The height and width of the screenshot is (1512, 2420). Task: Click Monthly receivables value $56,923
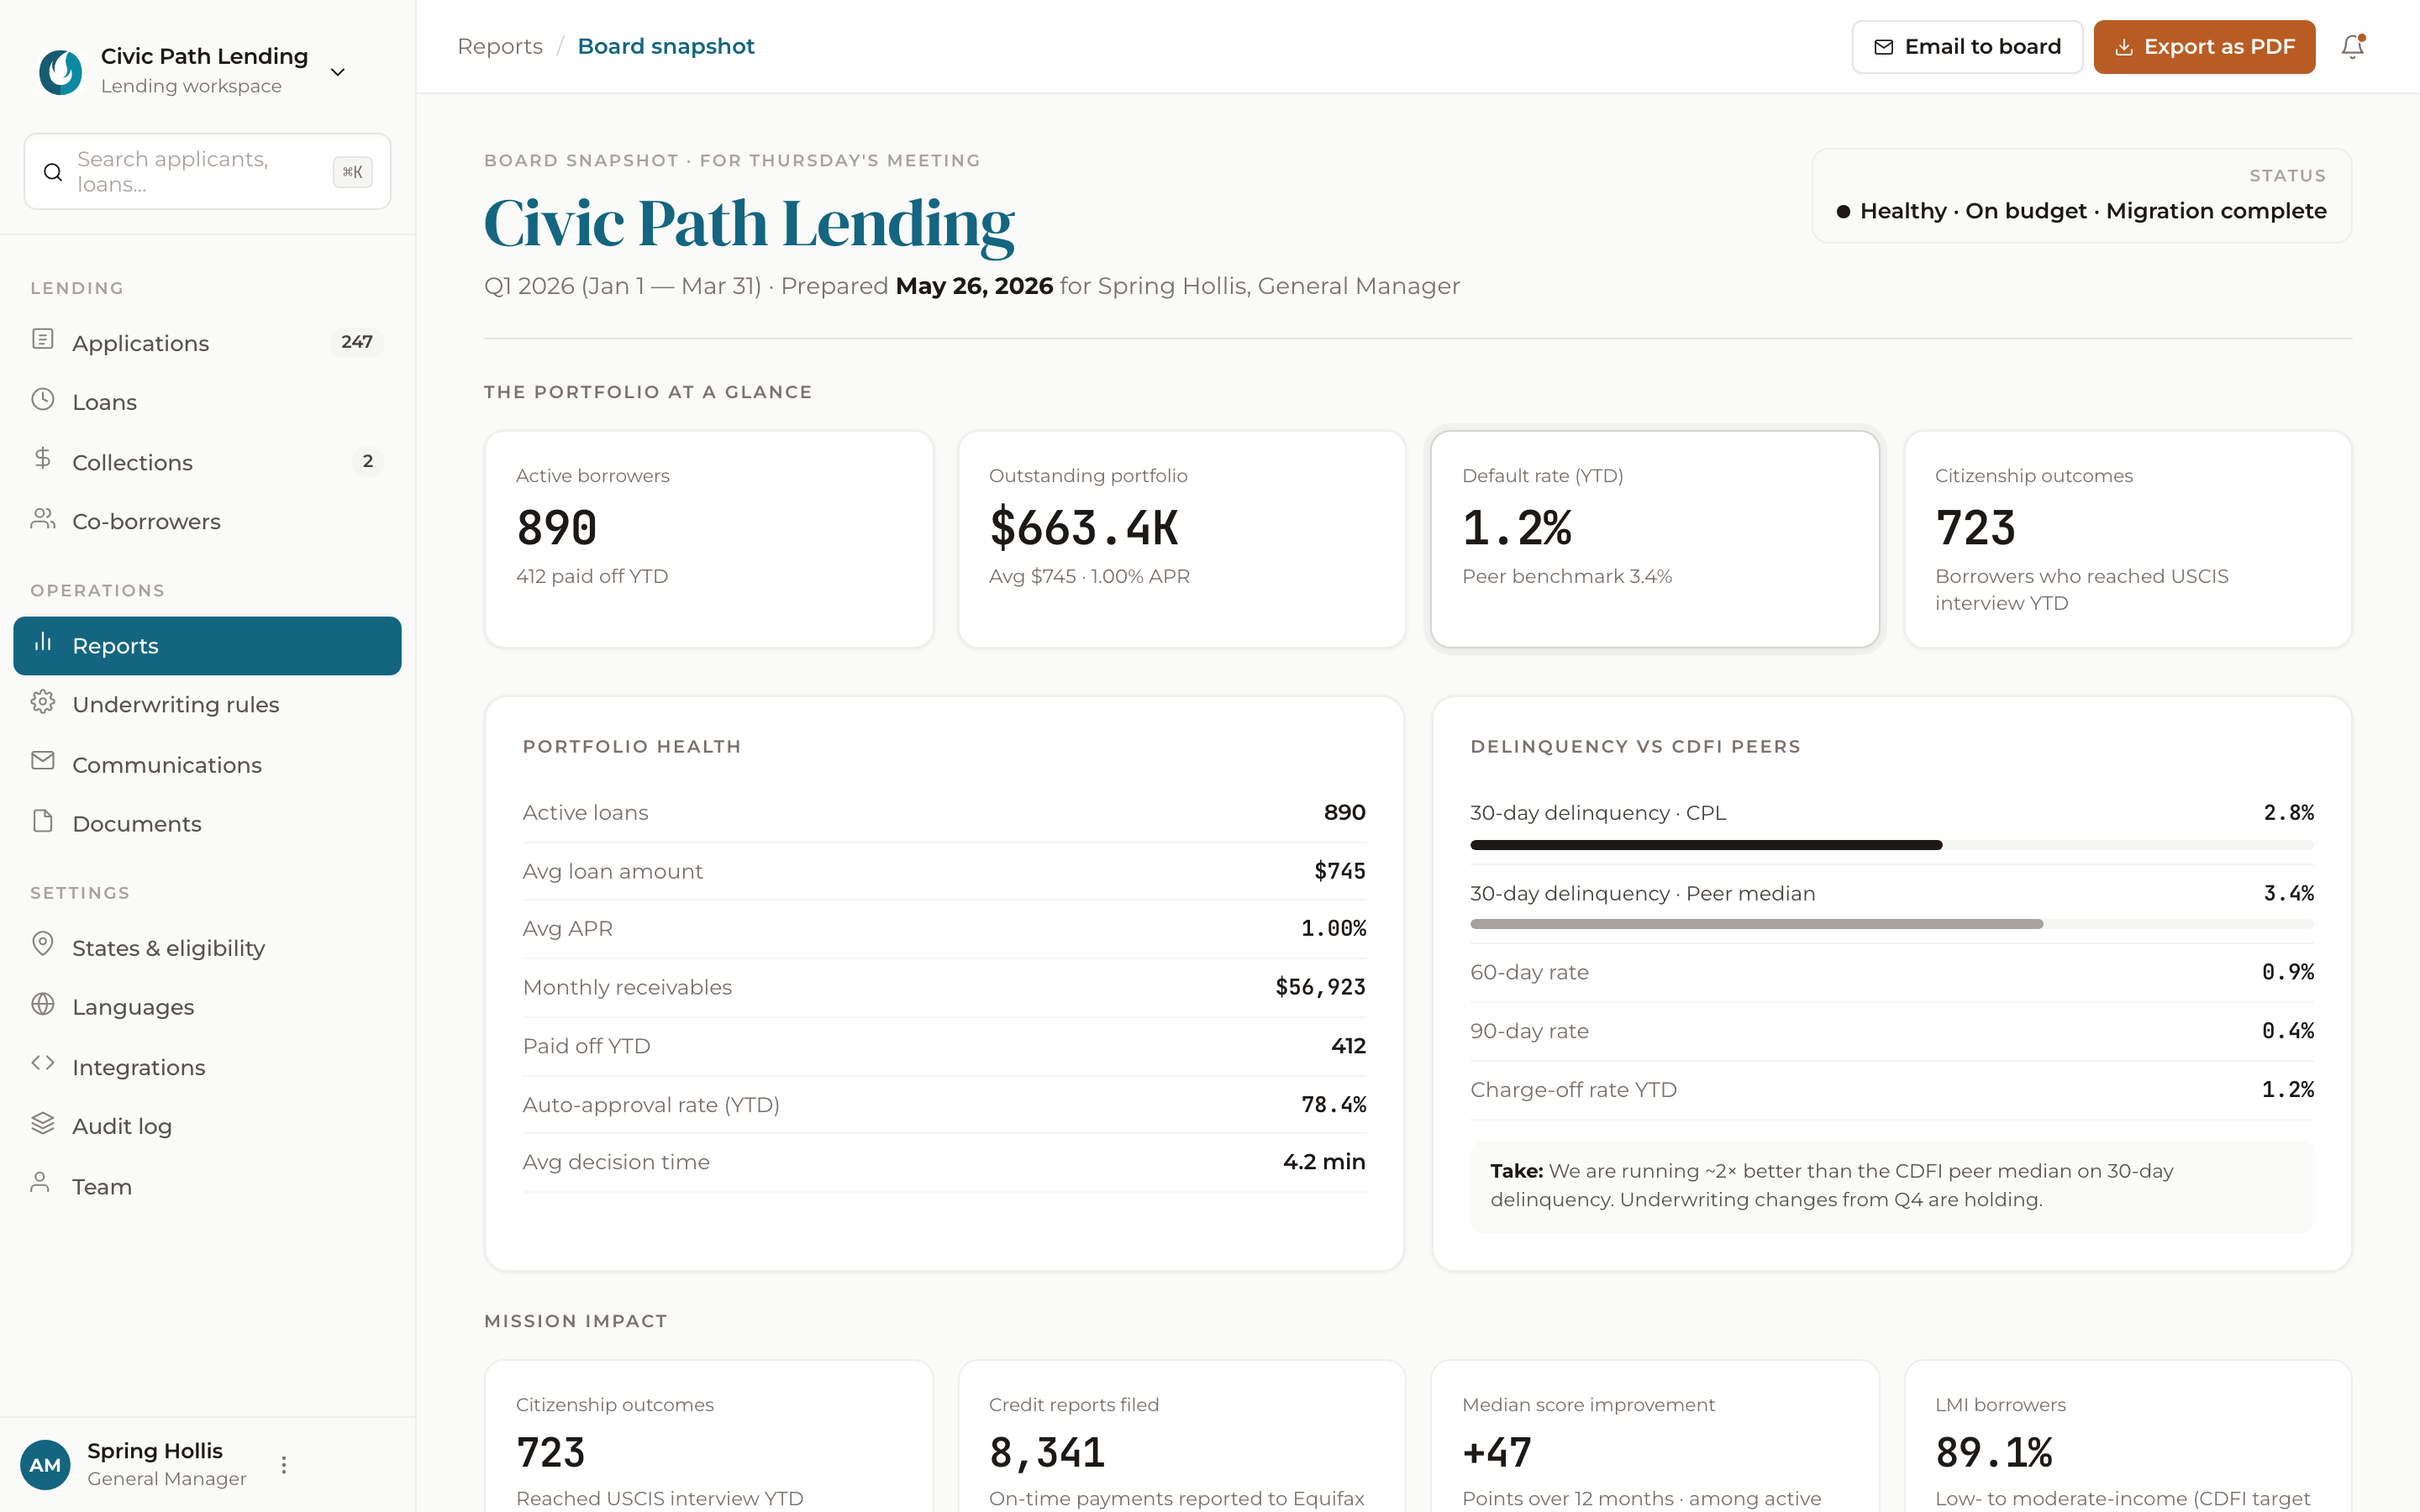tap(1320, 987)
